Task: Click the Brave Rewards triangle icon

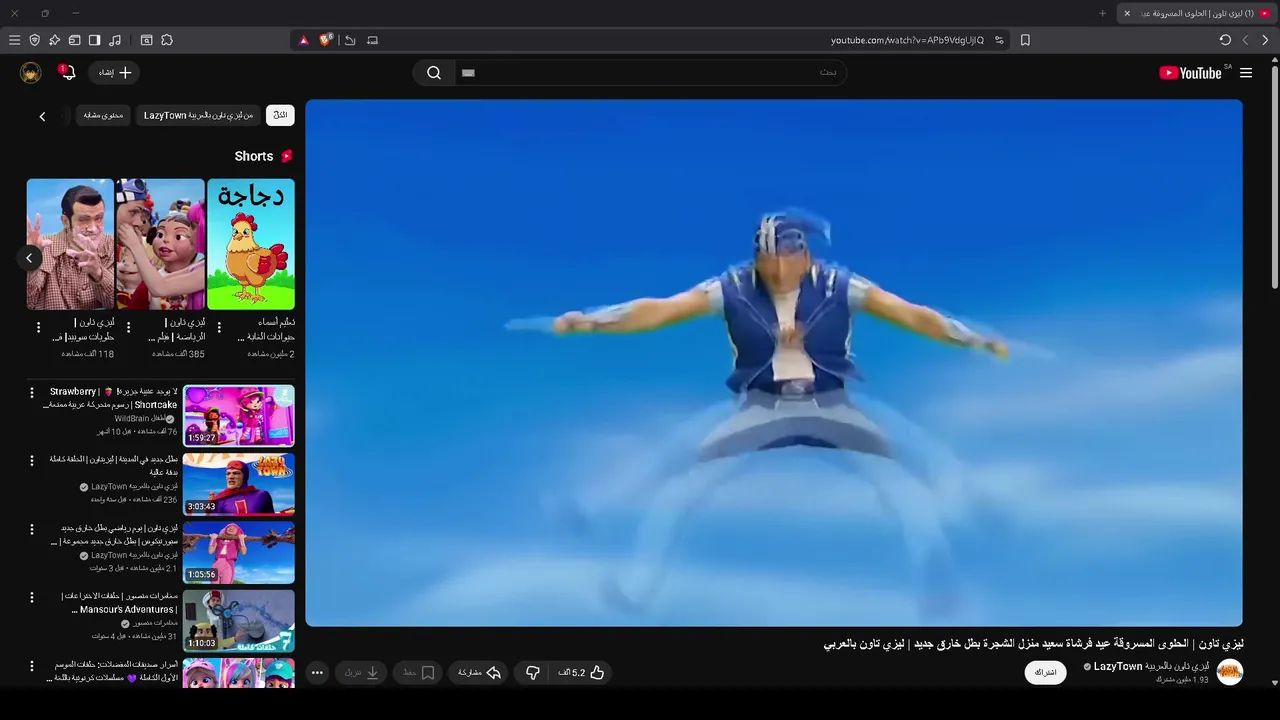Action: coord(304,40)
